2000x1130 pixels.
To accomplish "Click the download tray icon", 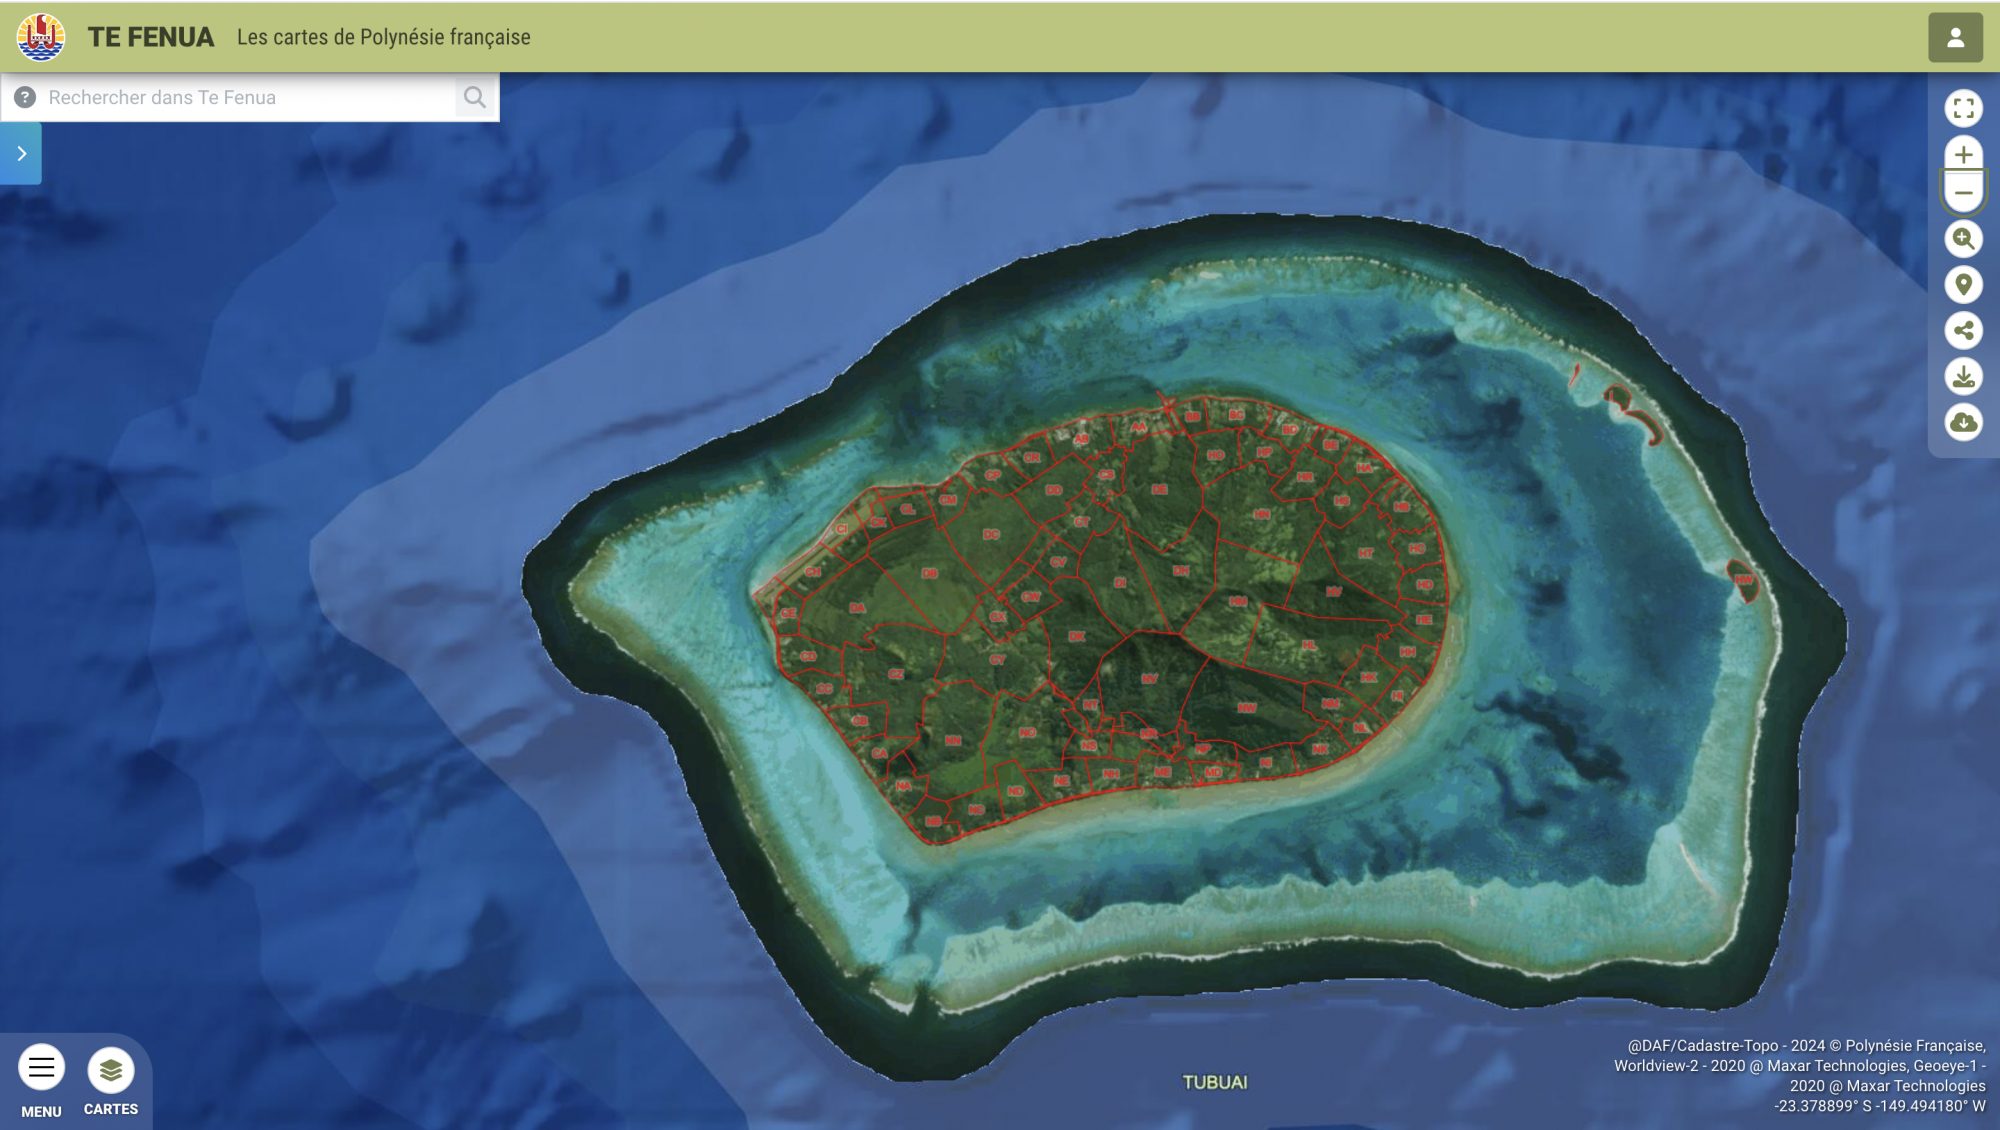I will pyautogui.click(x=1963, y=377).
